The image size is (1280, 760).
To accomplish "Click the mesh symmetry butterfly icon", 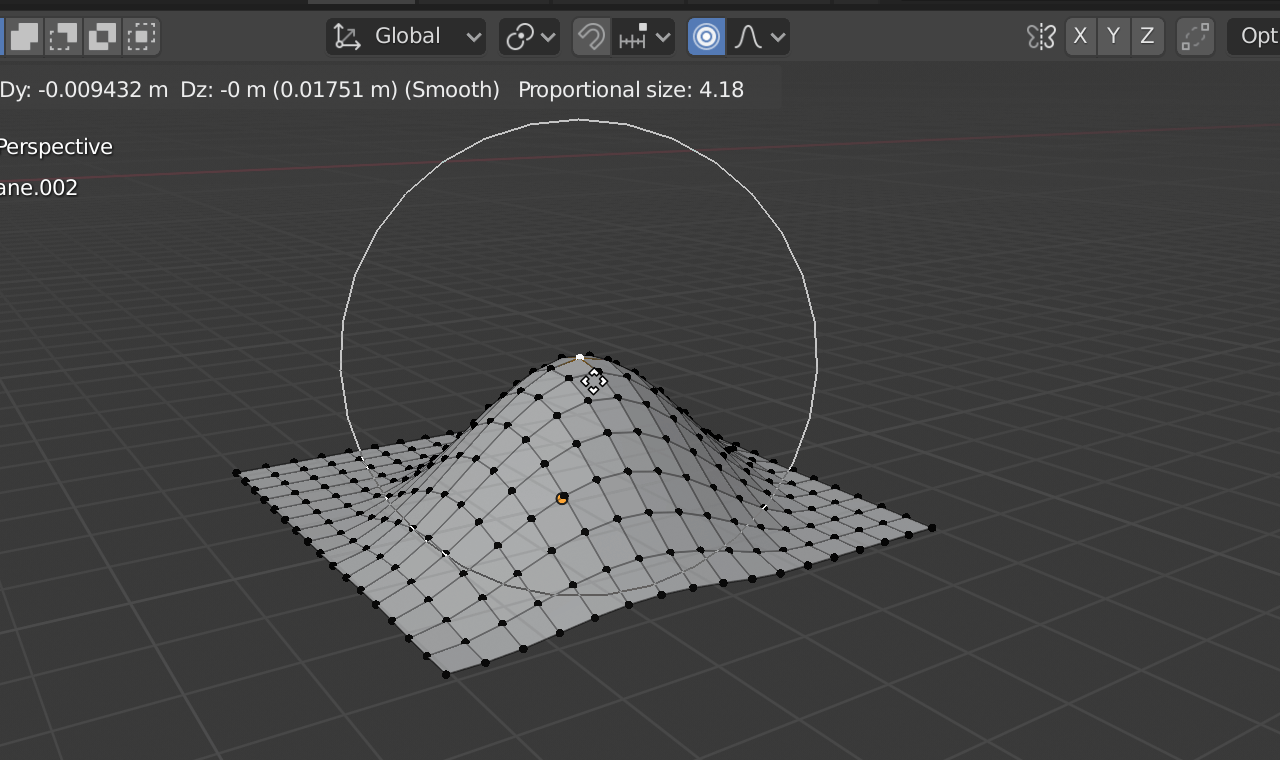I will click(1040, 36).
